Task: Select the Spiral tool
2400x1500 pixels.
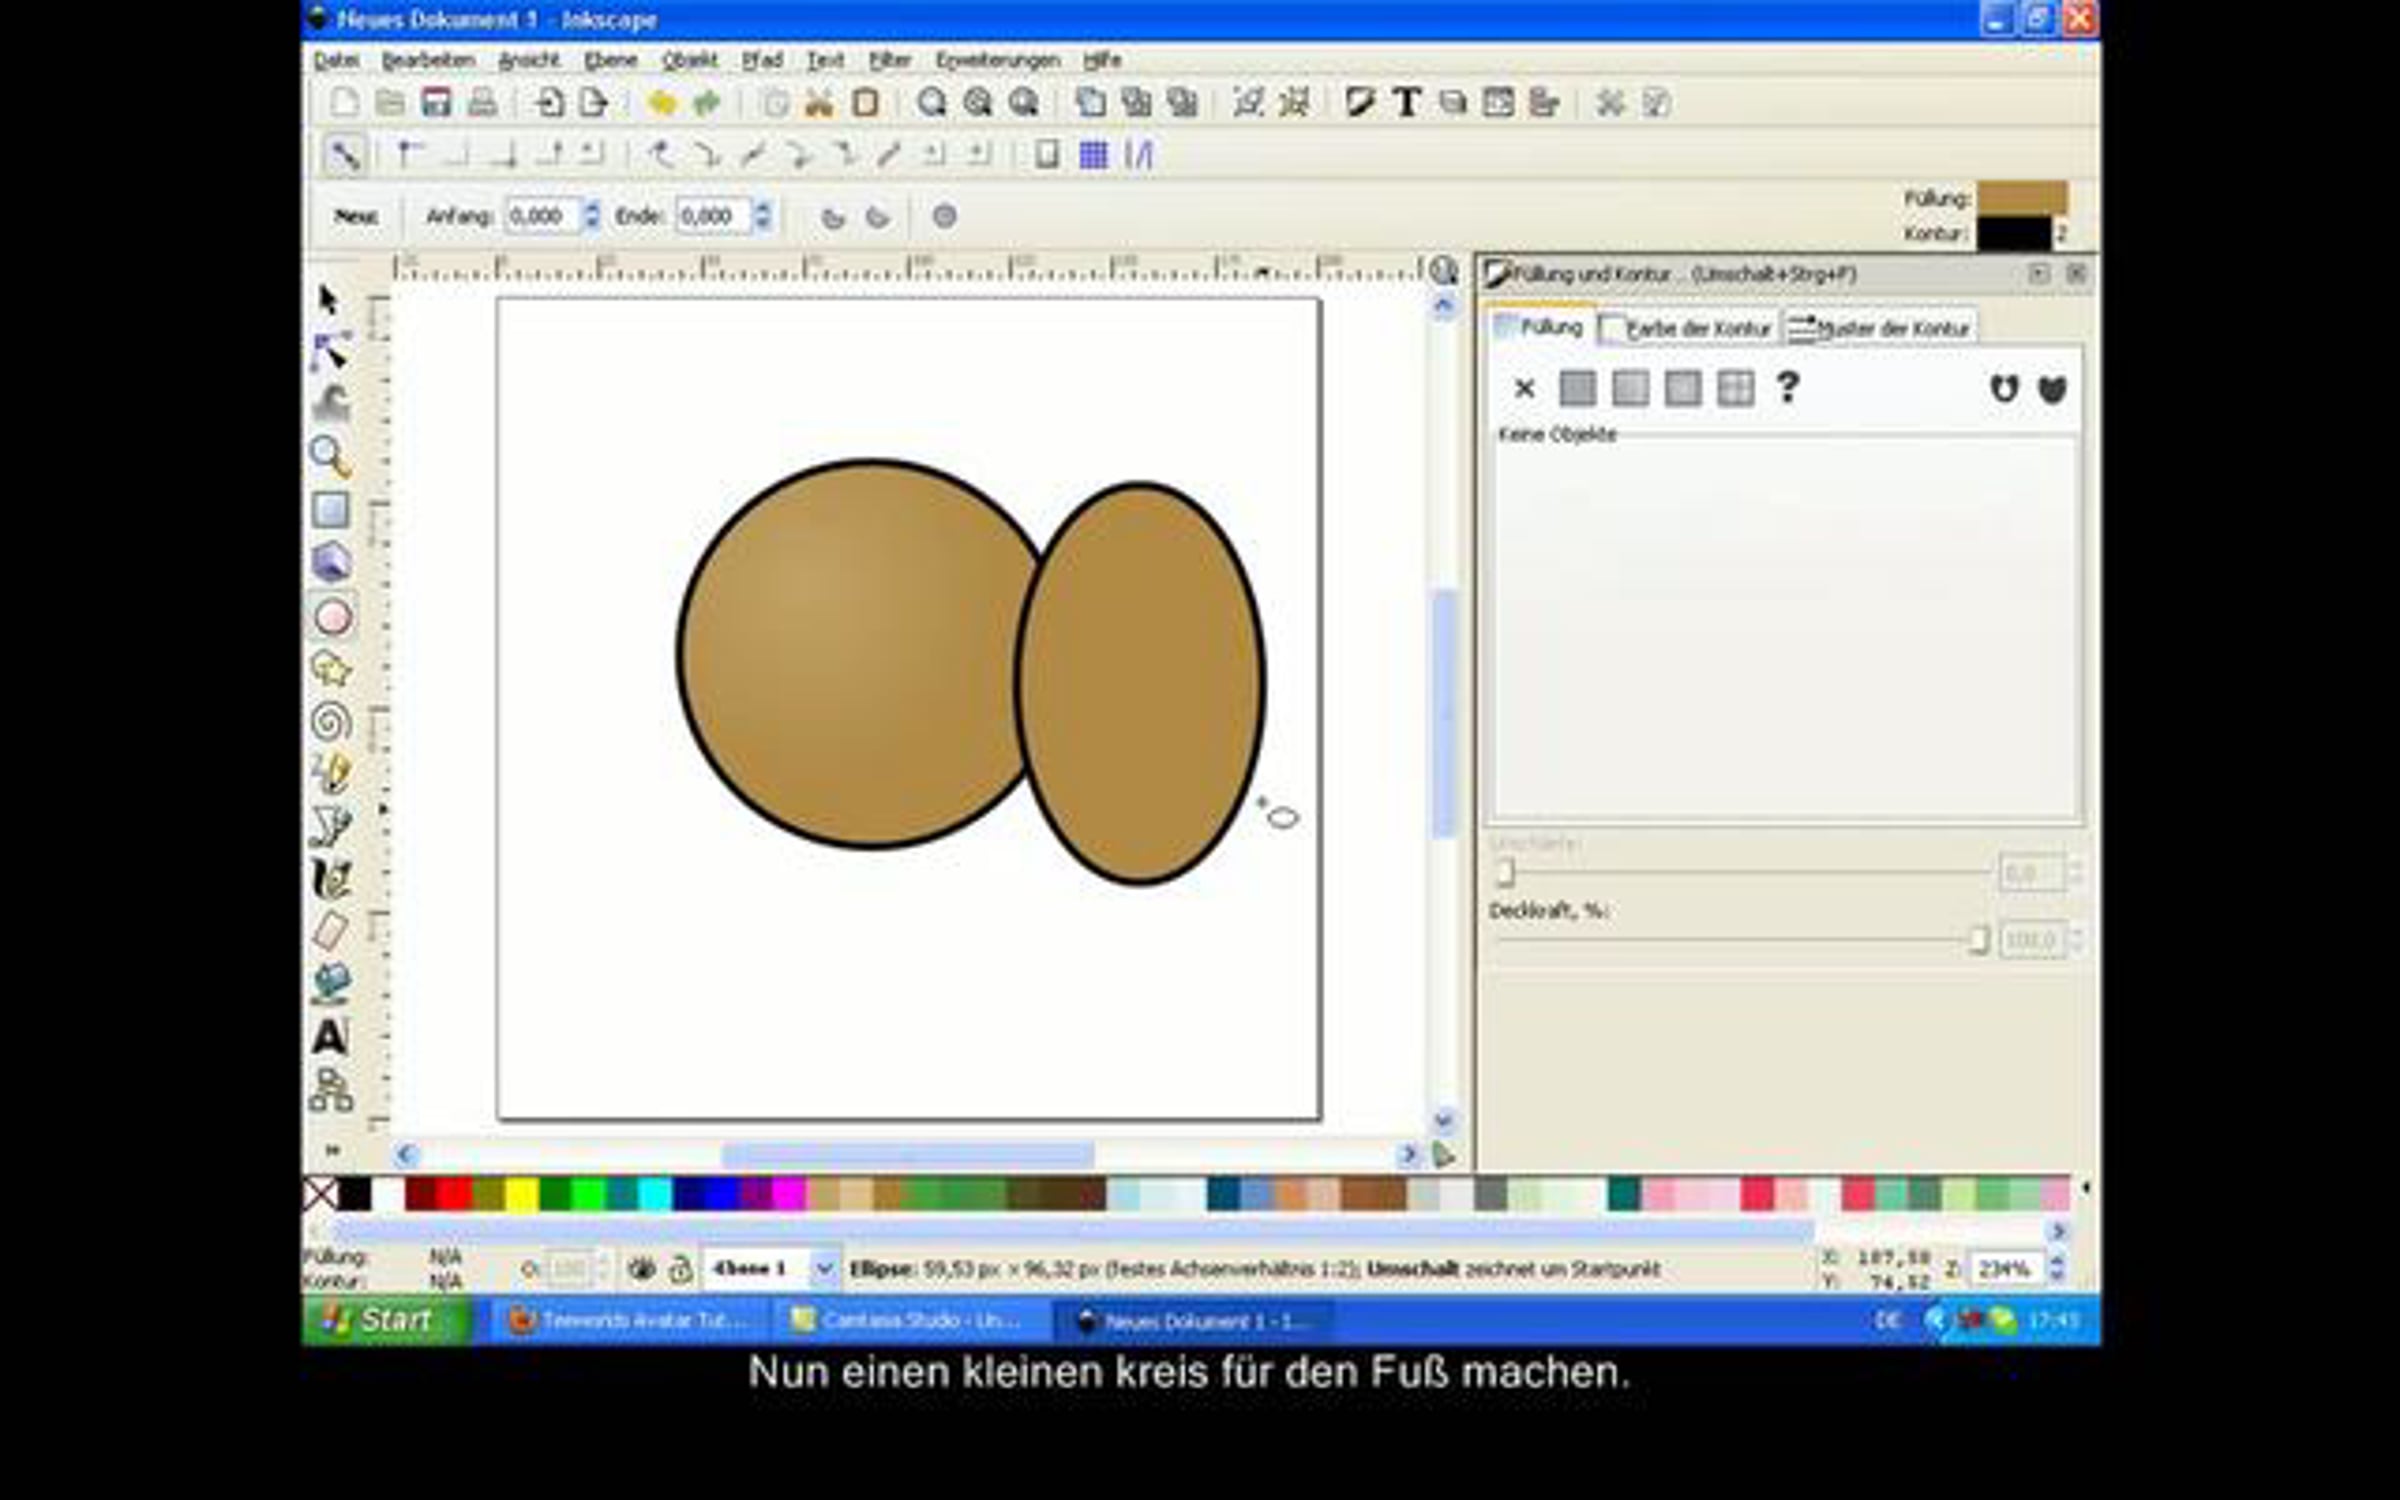Action: (x=331, y=721)
